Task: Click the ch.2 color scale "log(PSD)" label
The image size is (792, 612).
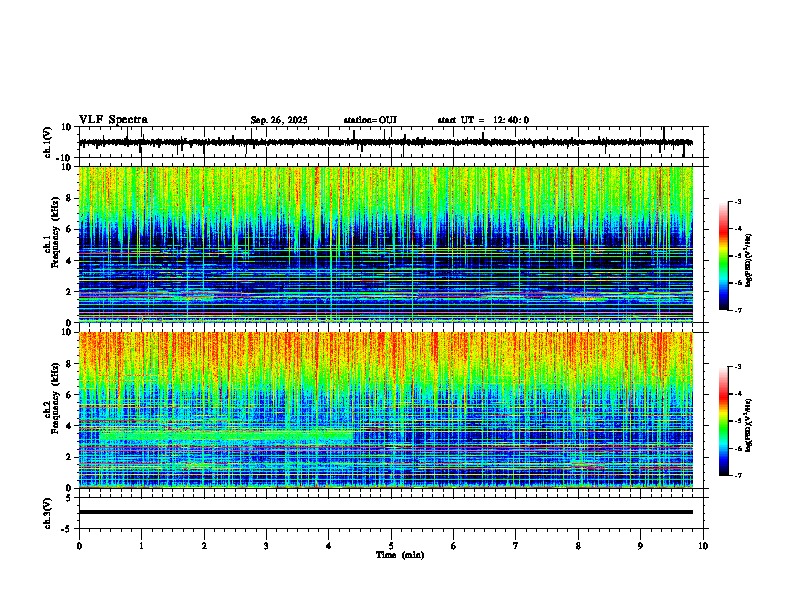Action: (749, 426)
